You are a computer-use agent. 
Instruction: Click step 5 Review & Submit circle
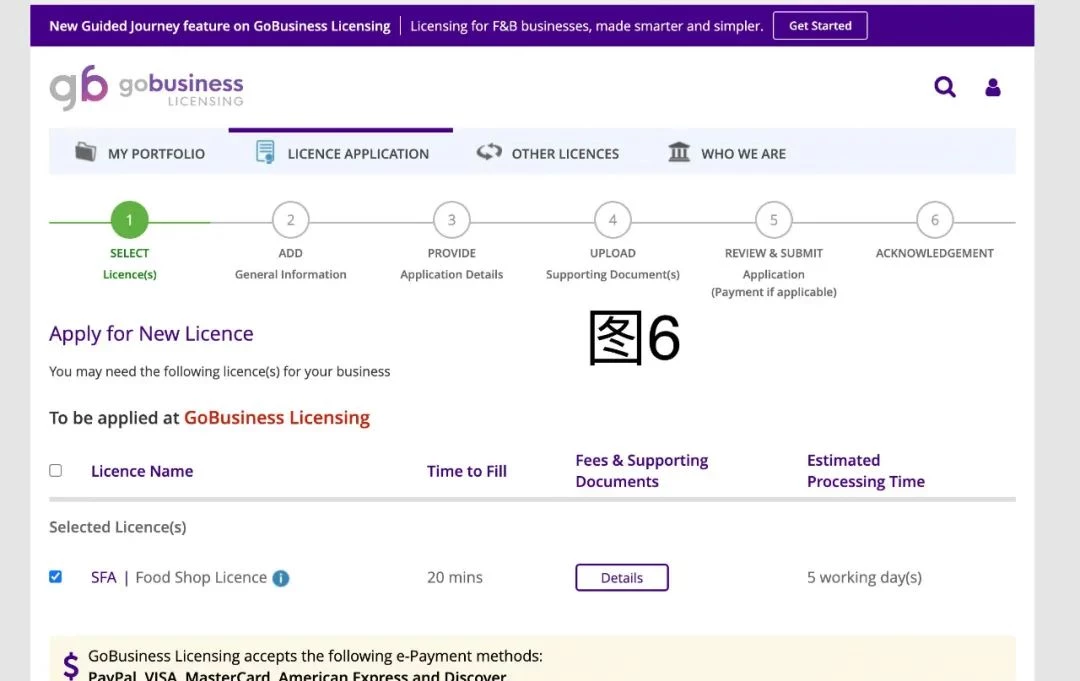pyautogui.click(x=773, y=220)
